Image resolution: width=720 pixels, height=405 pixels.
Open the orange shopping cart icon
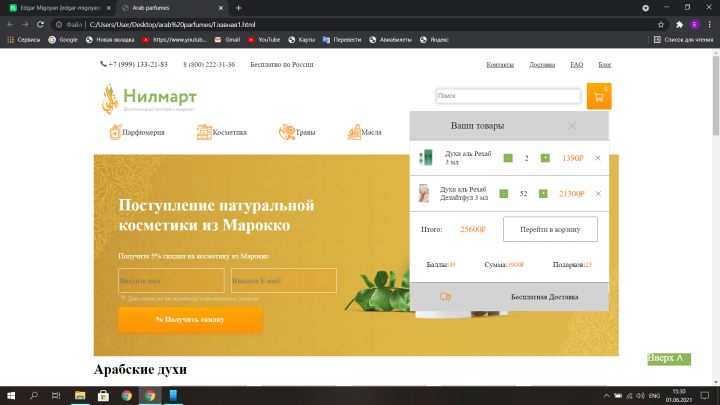point(599,96)
